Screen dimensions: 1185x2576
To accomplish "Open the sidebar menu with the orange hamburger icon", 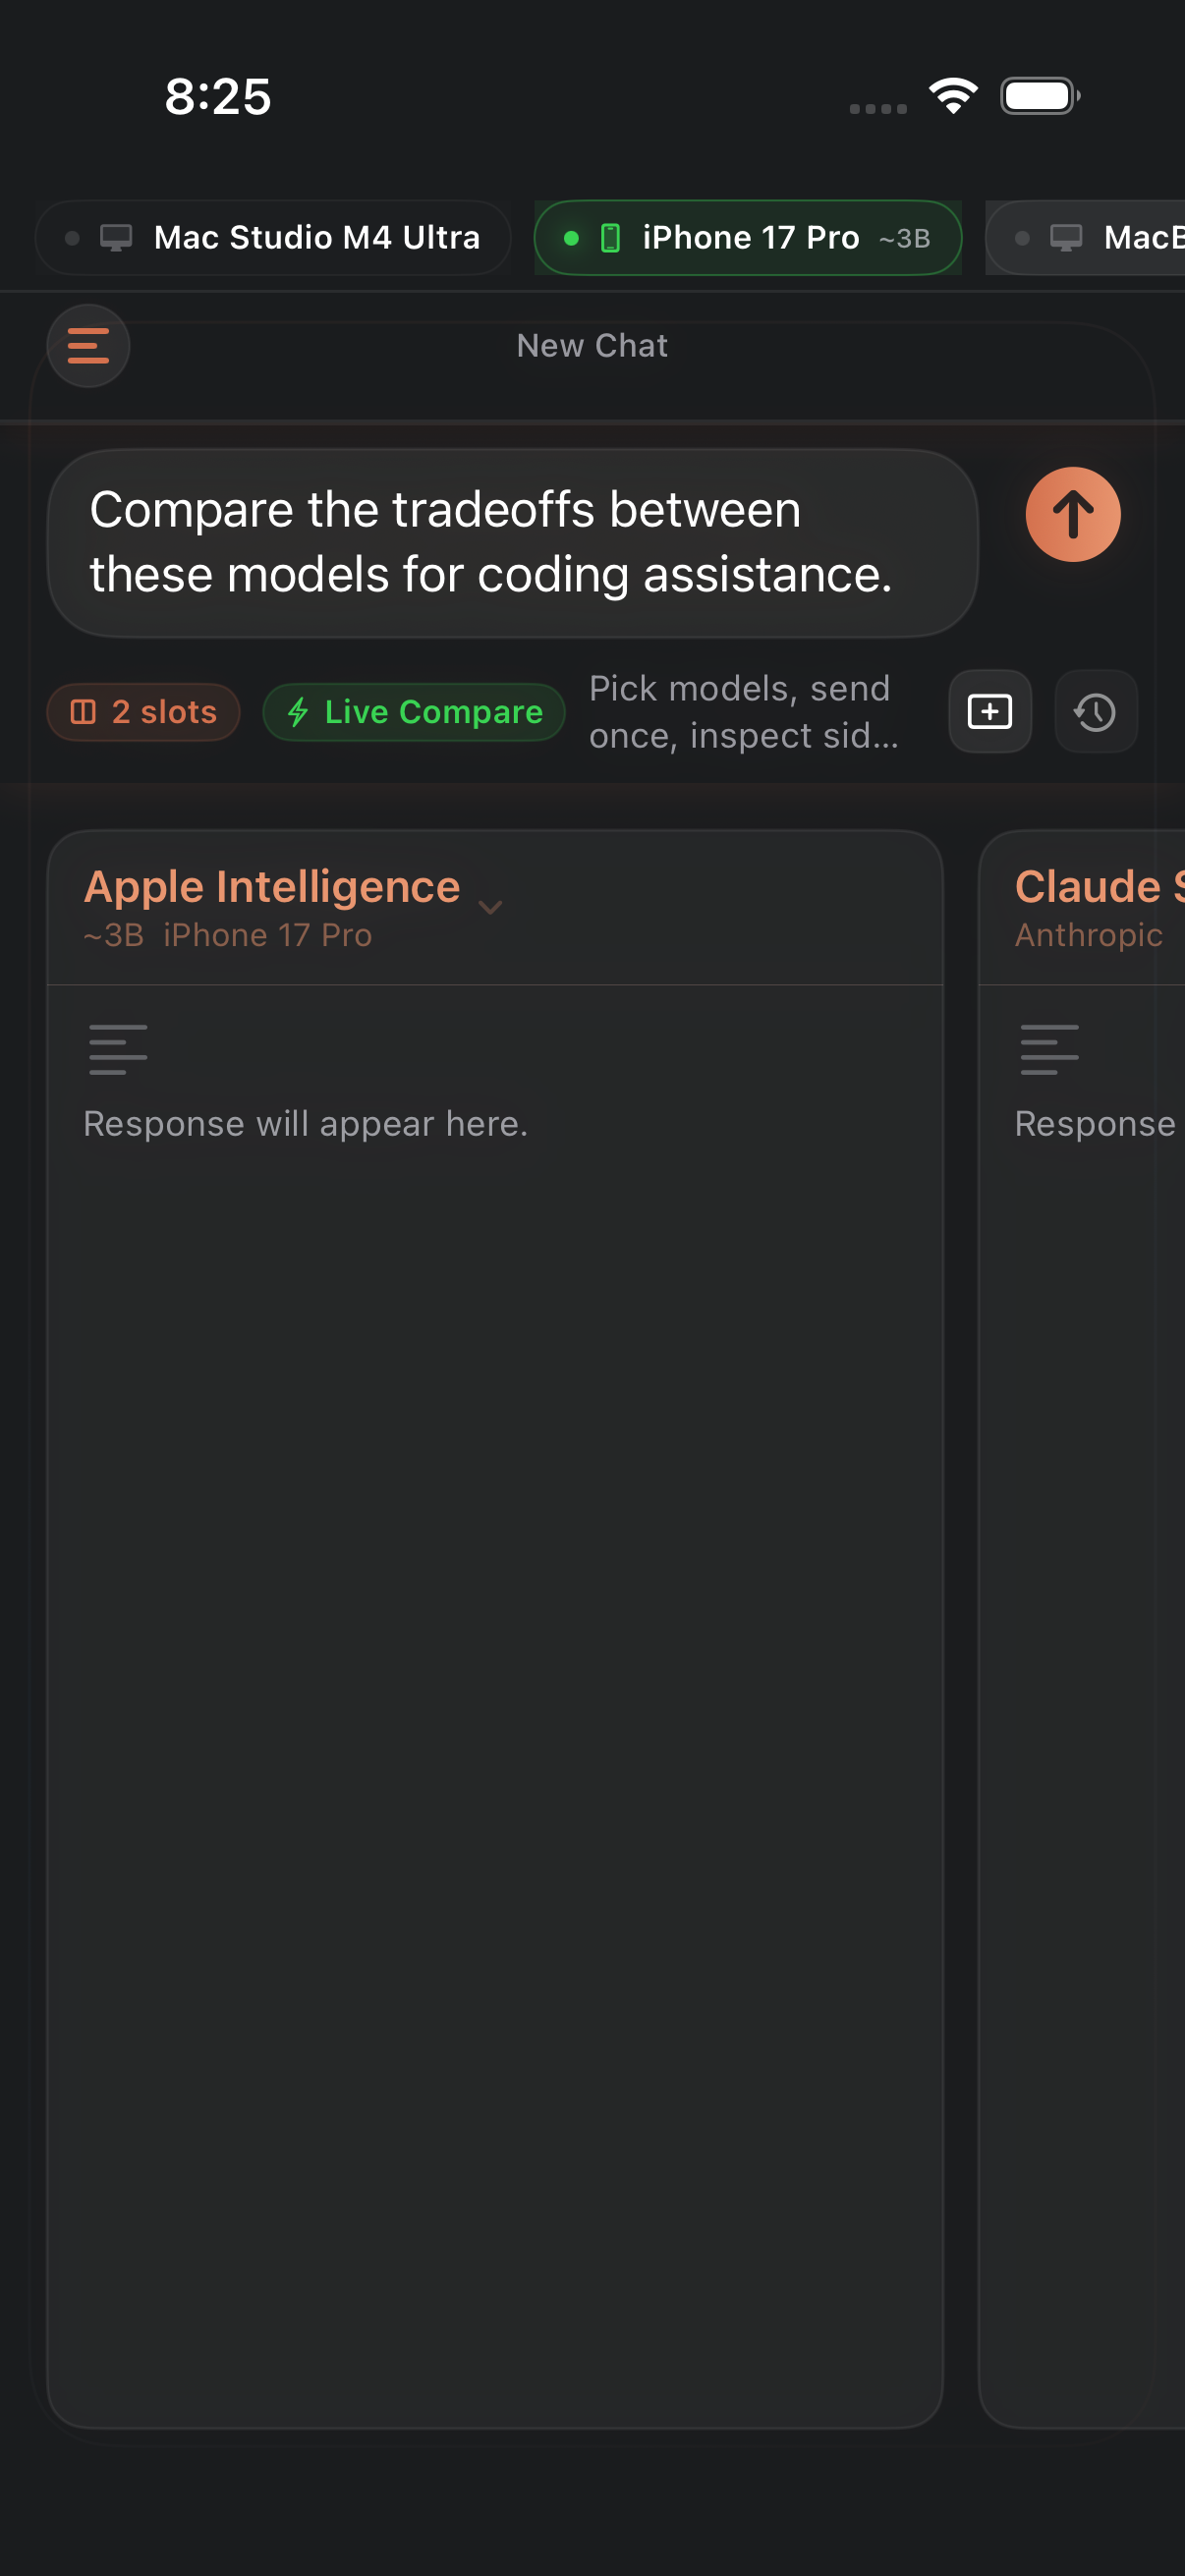I will [88, 346].
